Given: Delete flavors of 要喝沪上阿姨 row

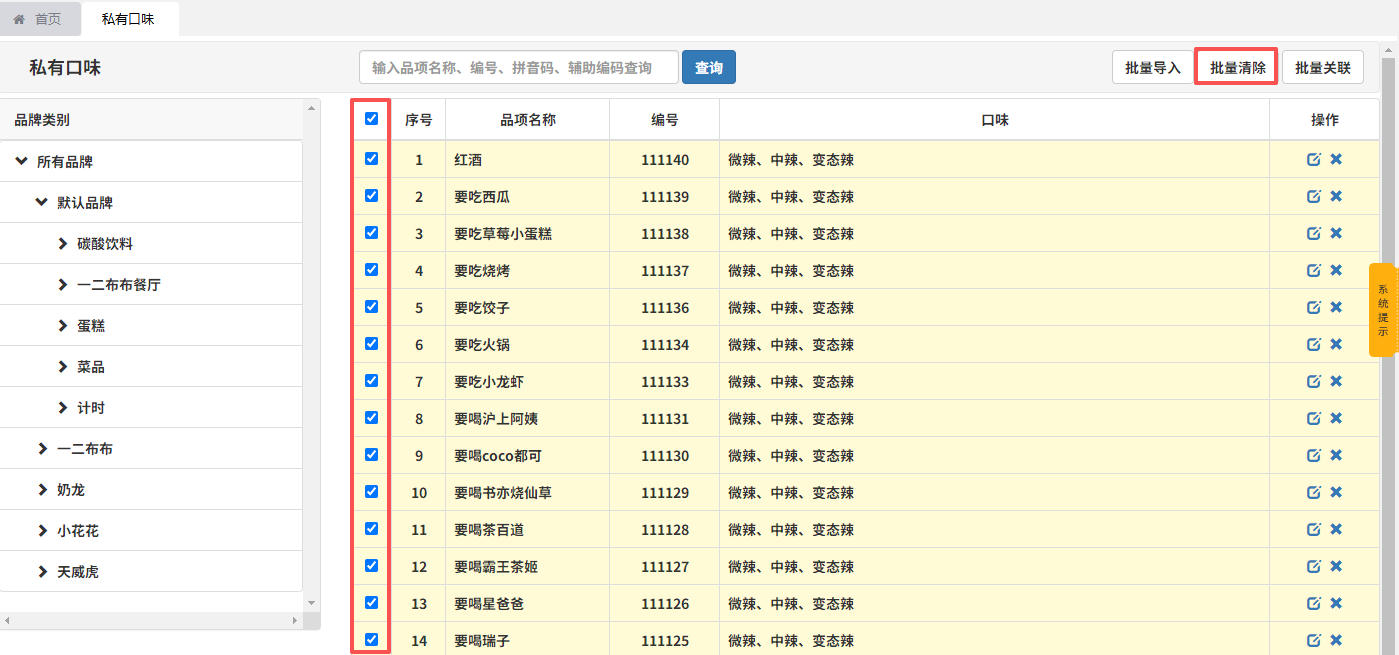Looking at the screenshot, I should tap(1336, 418).
